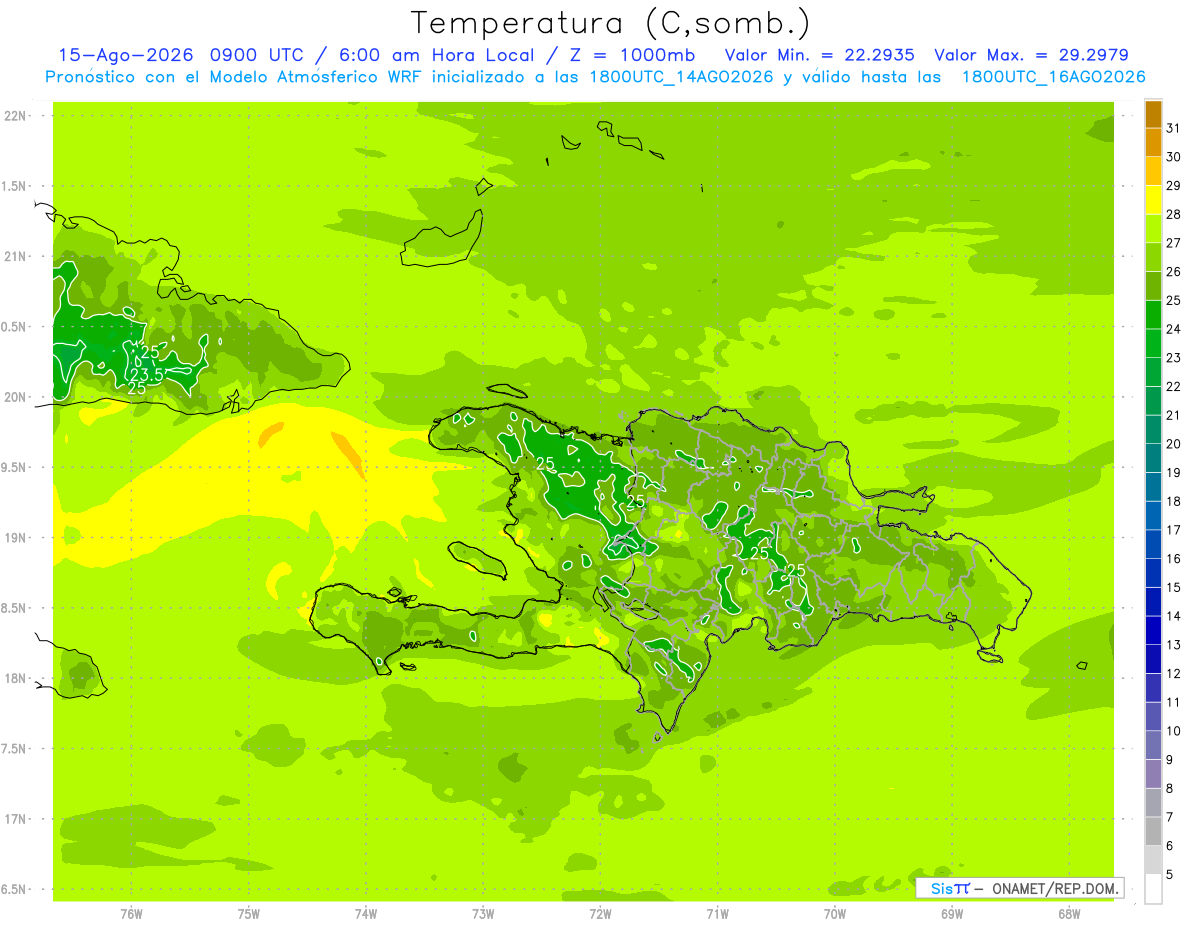The image size is (1200, 927).
Task: Click the '74W' longitude axis label
Action: [365, 914]
